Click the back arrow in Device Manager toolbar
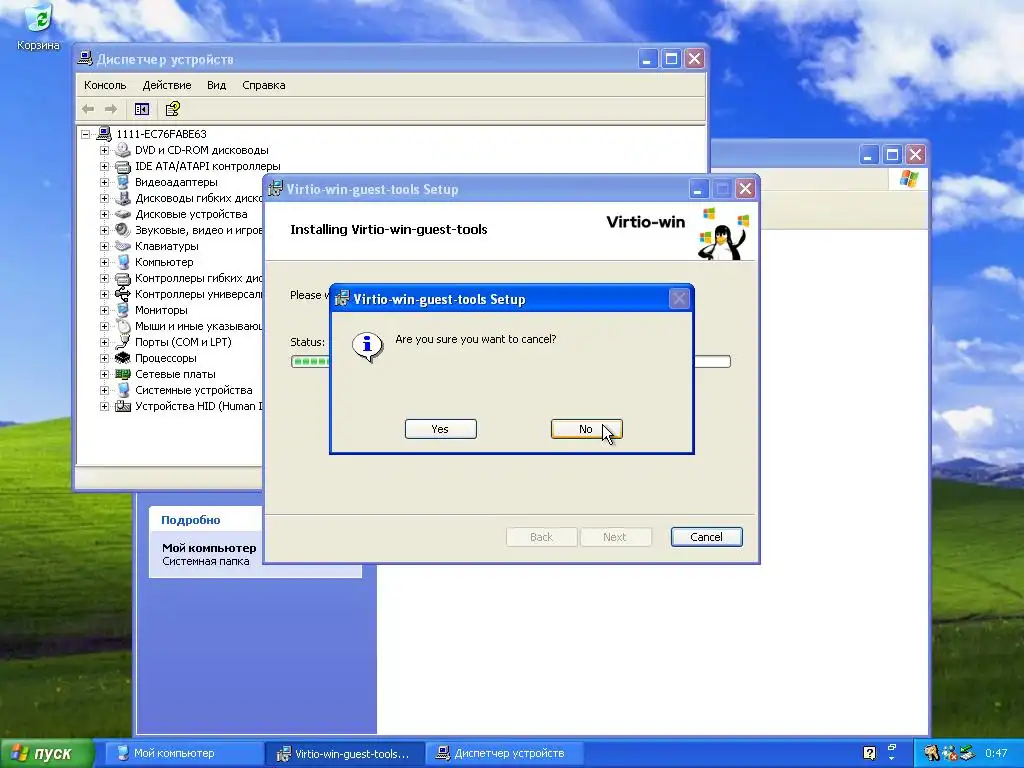Image resolution: width=1024 pixels, height=768 pixels. pyautogui.click(x=88, y=109)
